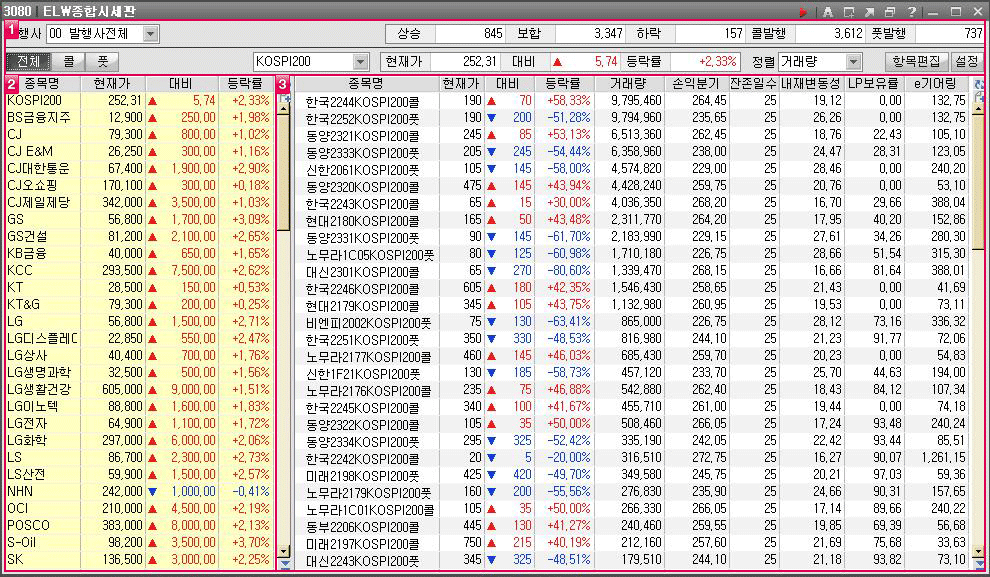Select 신한2061KOSPI200풋 row
The image size is (990, 577).
(631, 169)
